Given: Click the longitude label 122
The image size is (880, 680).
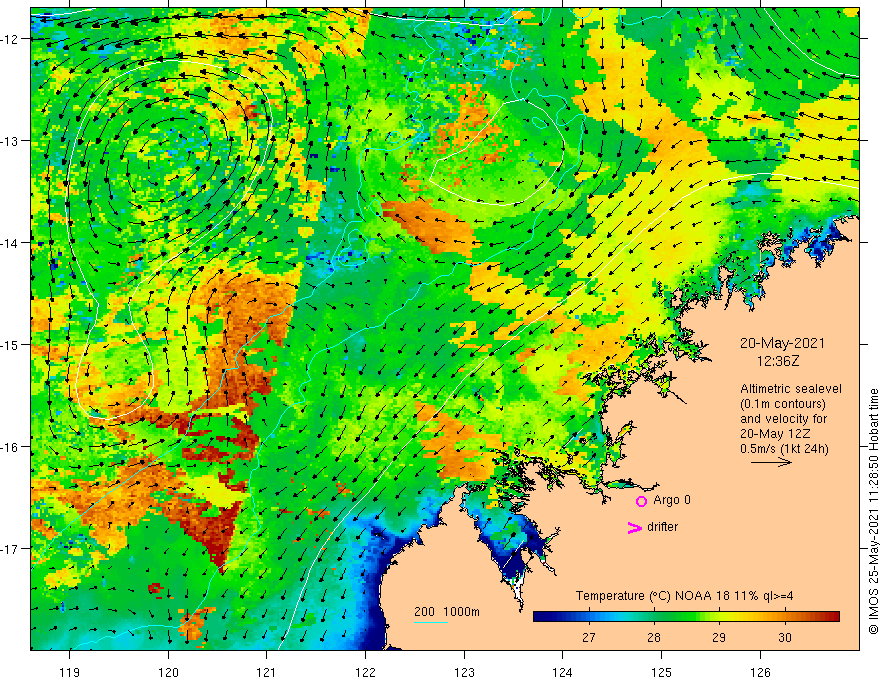Looking at the screenshot, I should click(365, 672).
